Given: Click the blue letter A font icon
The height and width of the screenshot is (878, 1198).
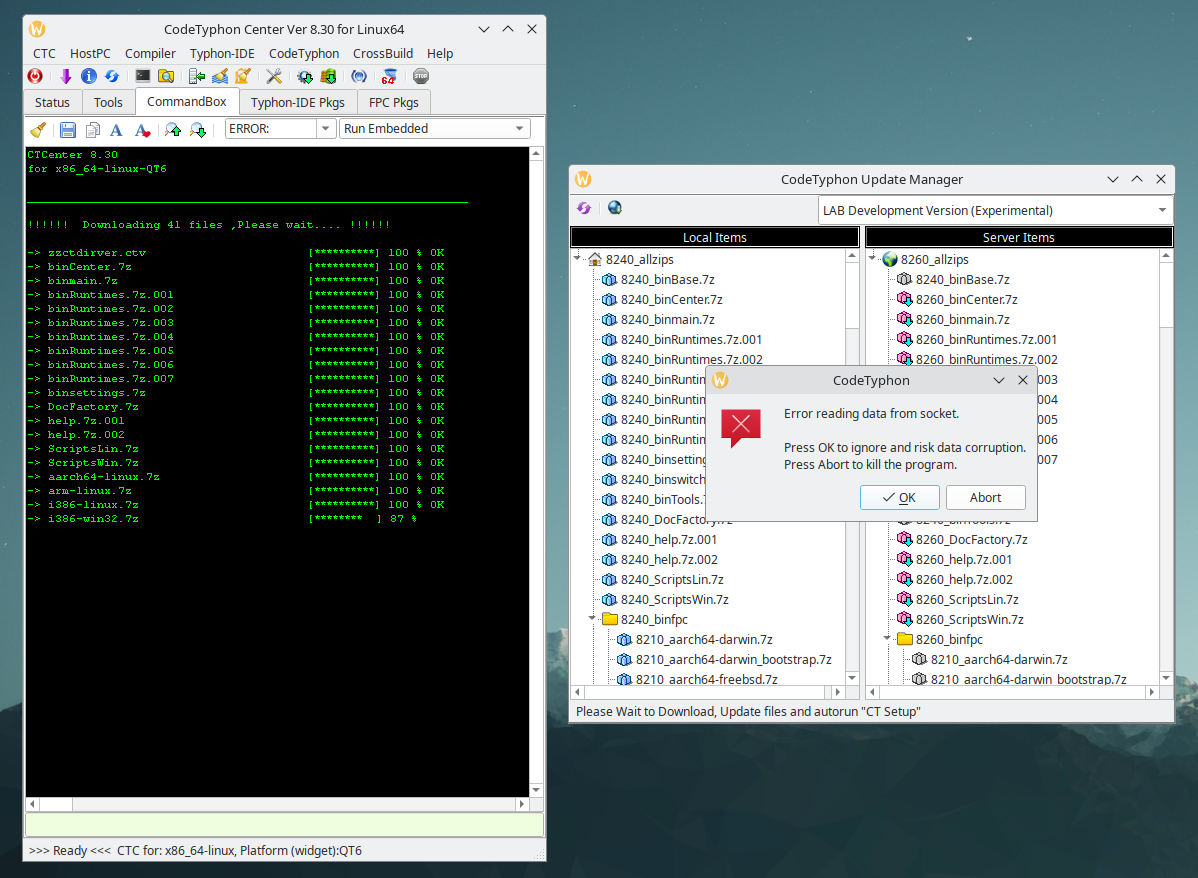Looking at the screenshot, I should tap(116, 129).
